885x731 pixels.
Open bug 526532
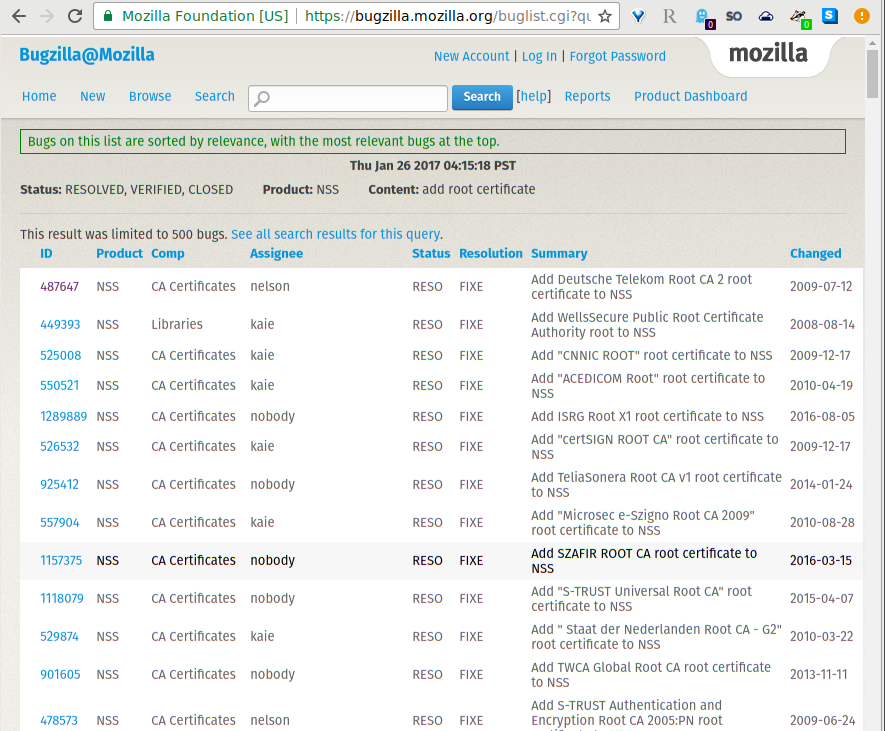click(x=59, y=447)
